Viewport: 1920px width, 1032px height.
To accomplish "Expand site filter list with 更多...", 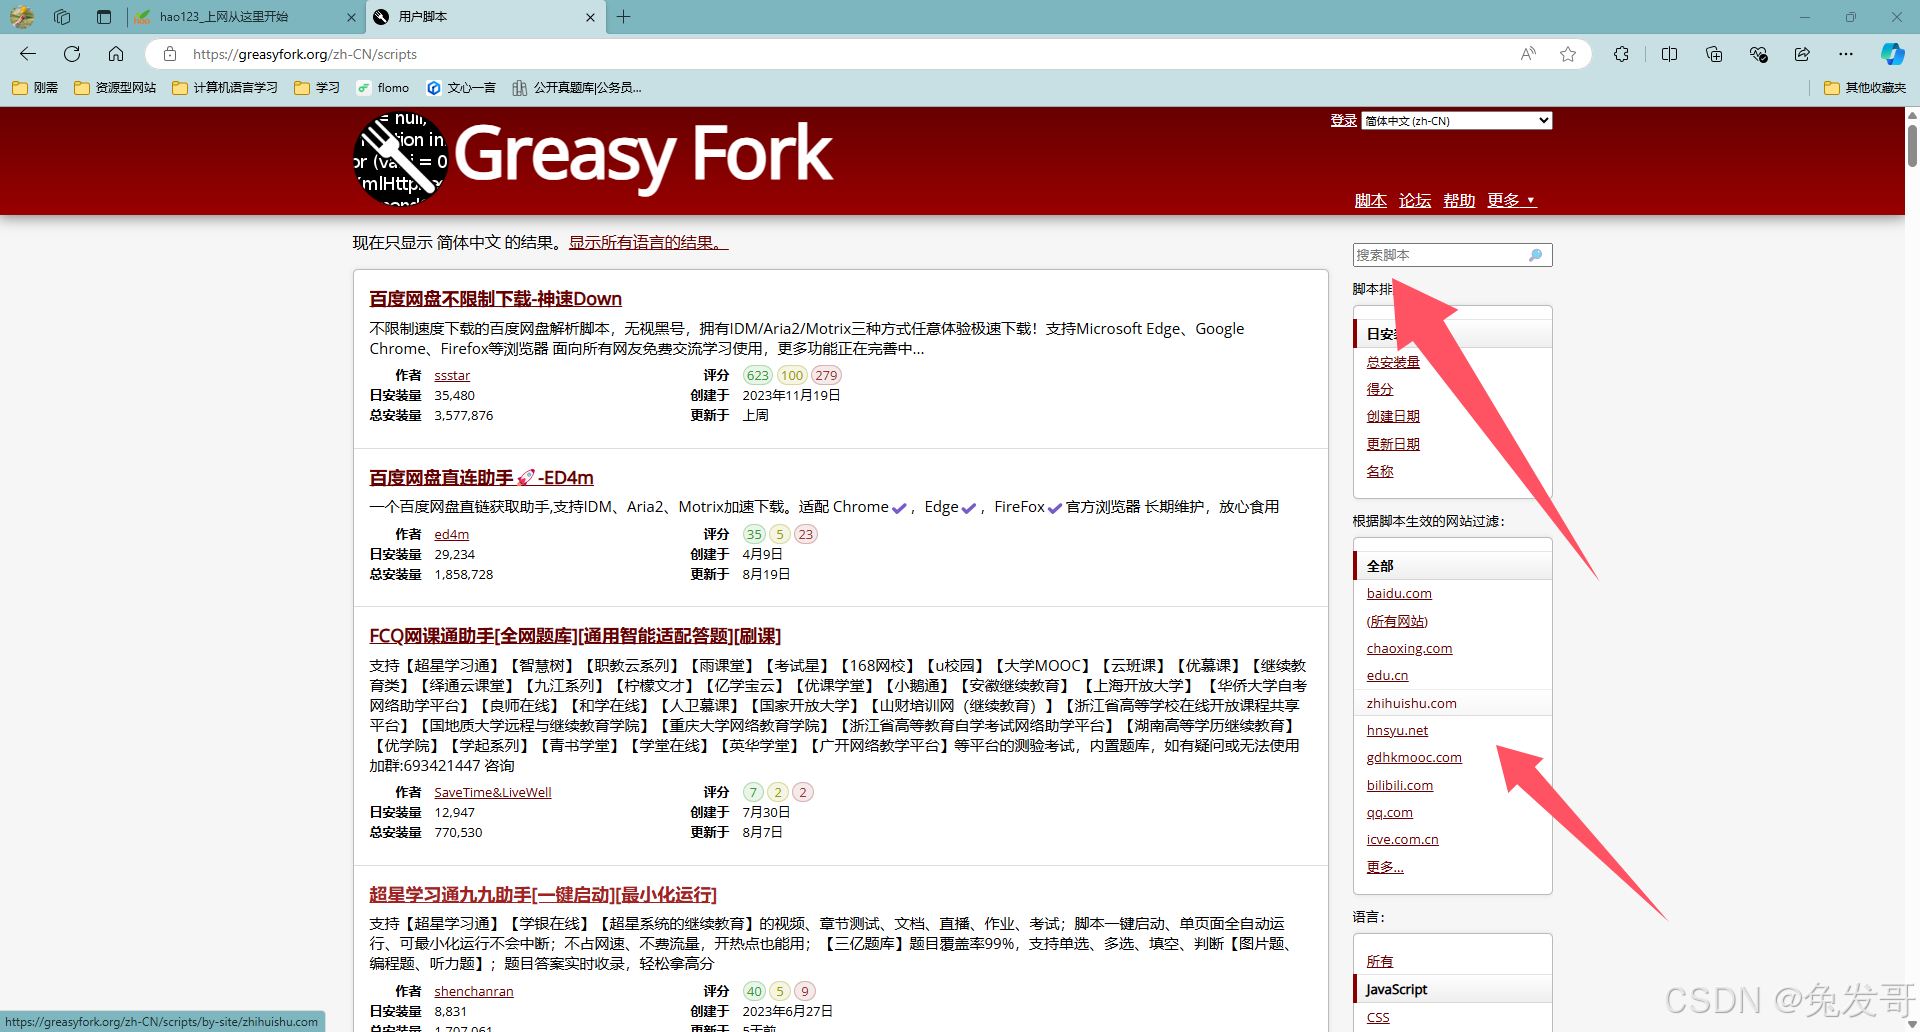I will pyautogui.click(x=1385, y=867).
